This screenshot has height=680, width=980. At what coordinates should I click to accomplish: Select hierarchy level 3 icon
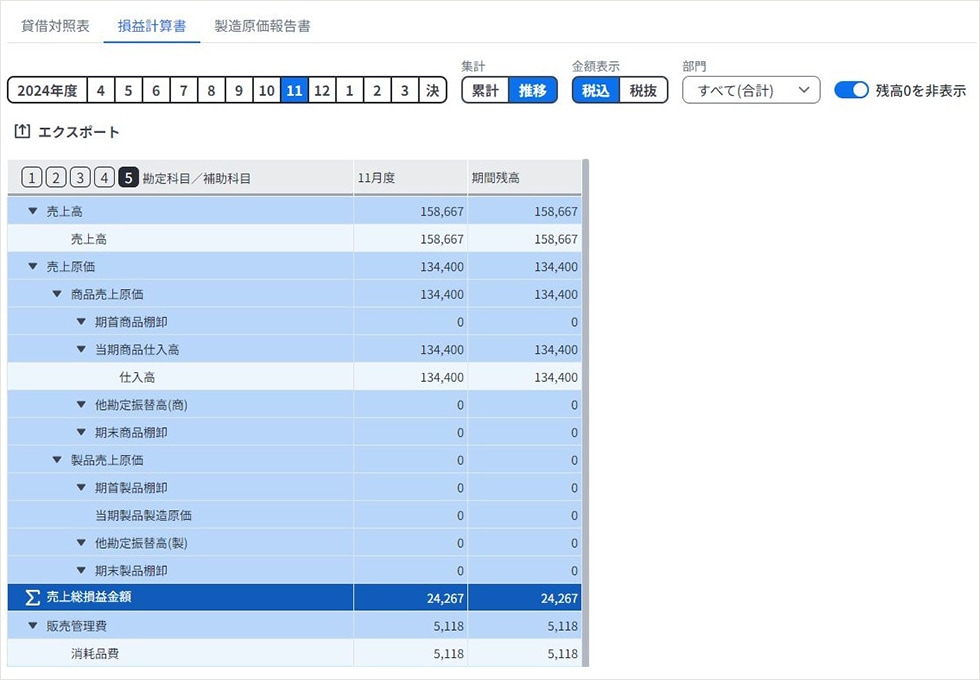[80, 178]
